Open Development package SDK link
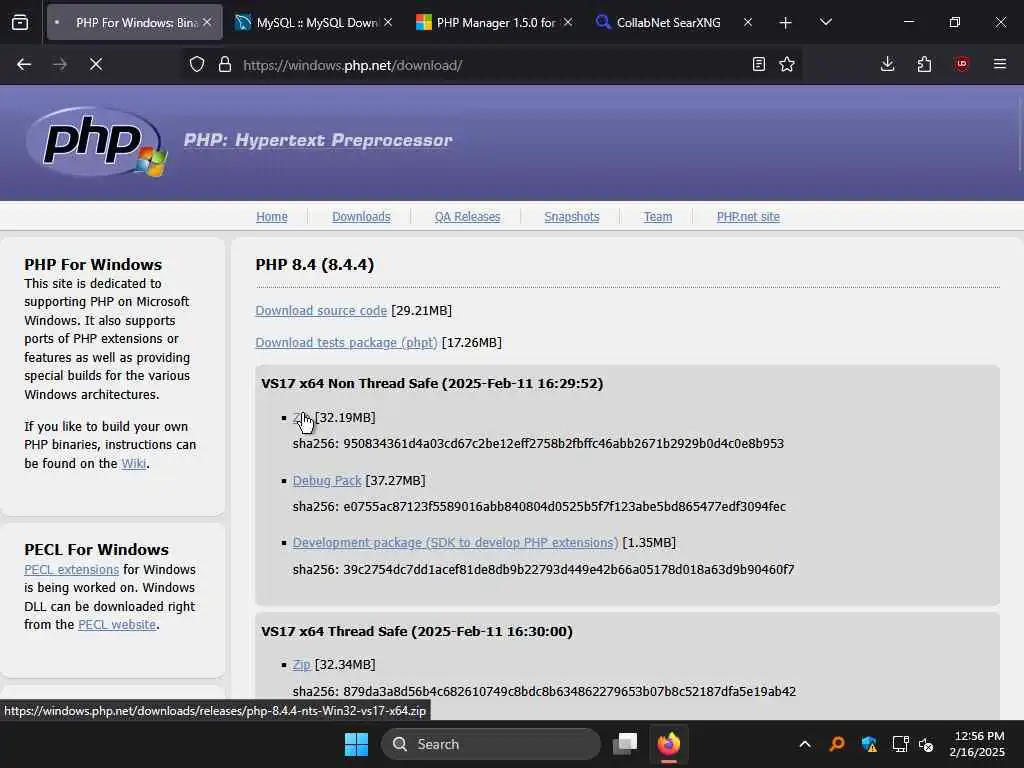Image resolution: width=1024 pixels, height=768 pixels. (455, 543)
